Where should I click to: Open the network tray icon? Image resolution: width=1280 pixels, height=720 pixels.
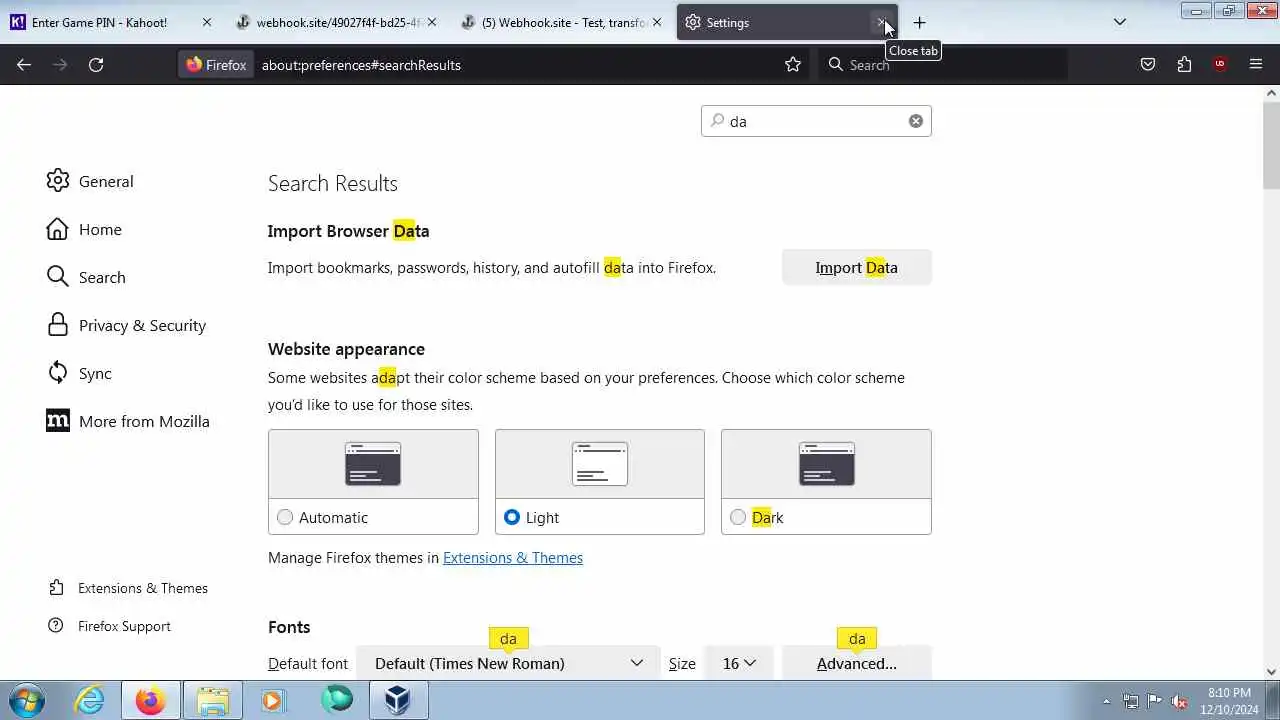coord(1131,701)
